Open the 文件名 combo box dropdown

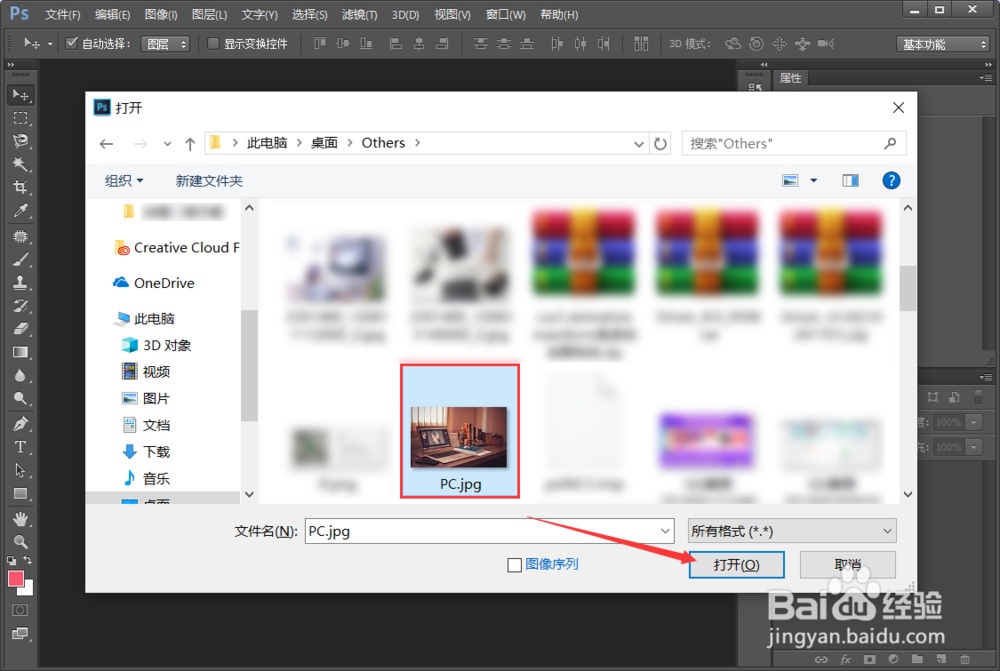click(665, 531)
